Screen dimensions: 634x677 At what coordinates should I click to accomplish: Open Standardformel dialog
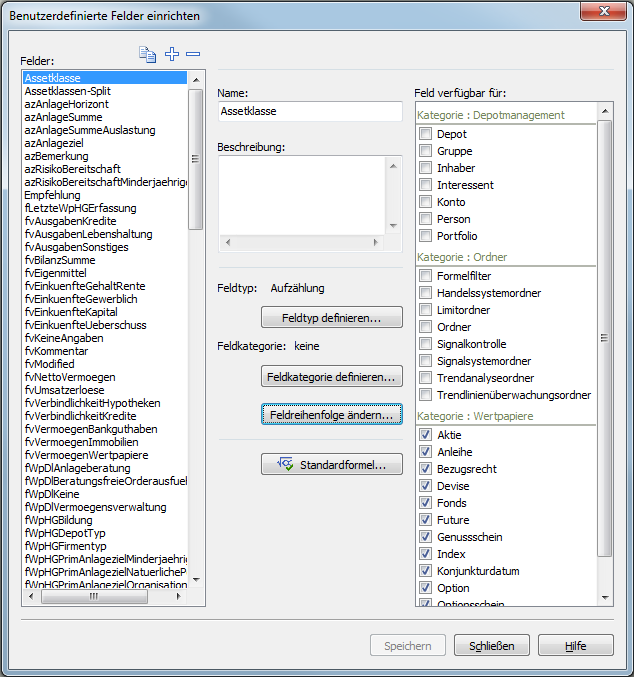coord(331,465)
